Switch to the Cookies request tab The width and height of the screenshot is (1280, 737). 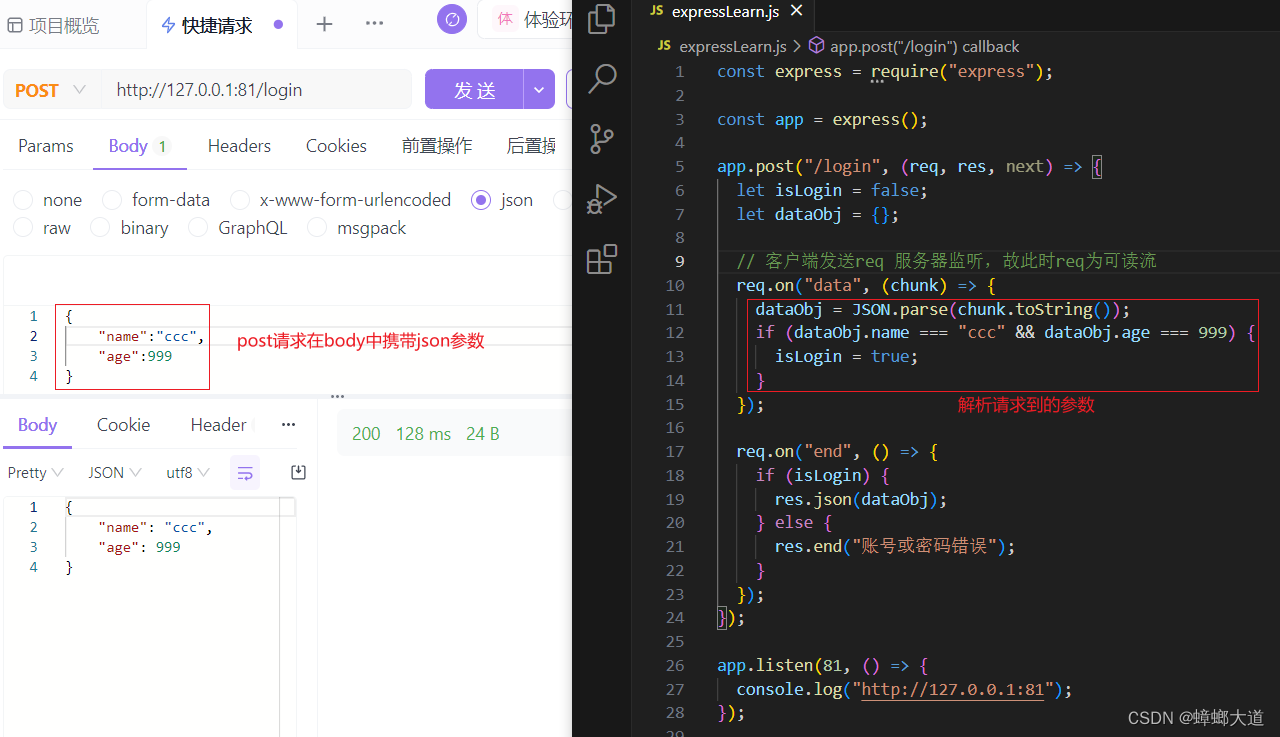click(x=336, y=146)
